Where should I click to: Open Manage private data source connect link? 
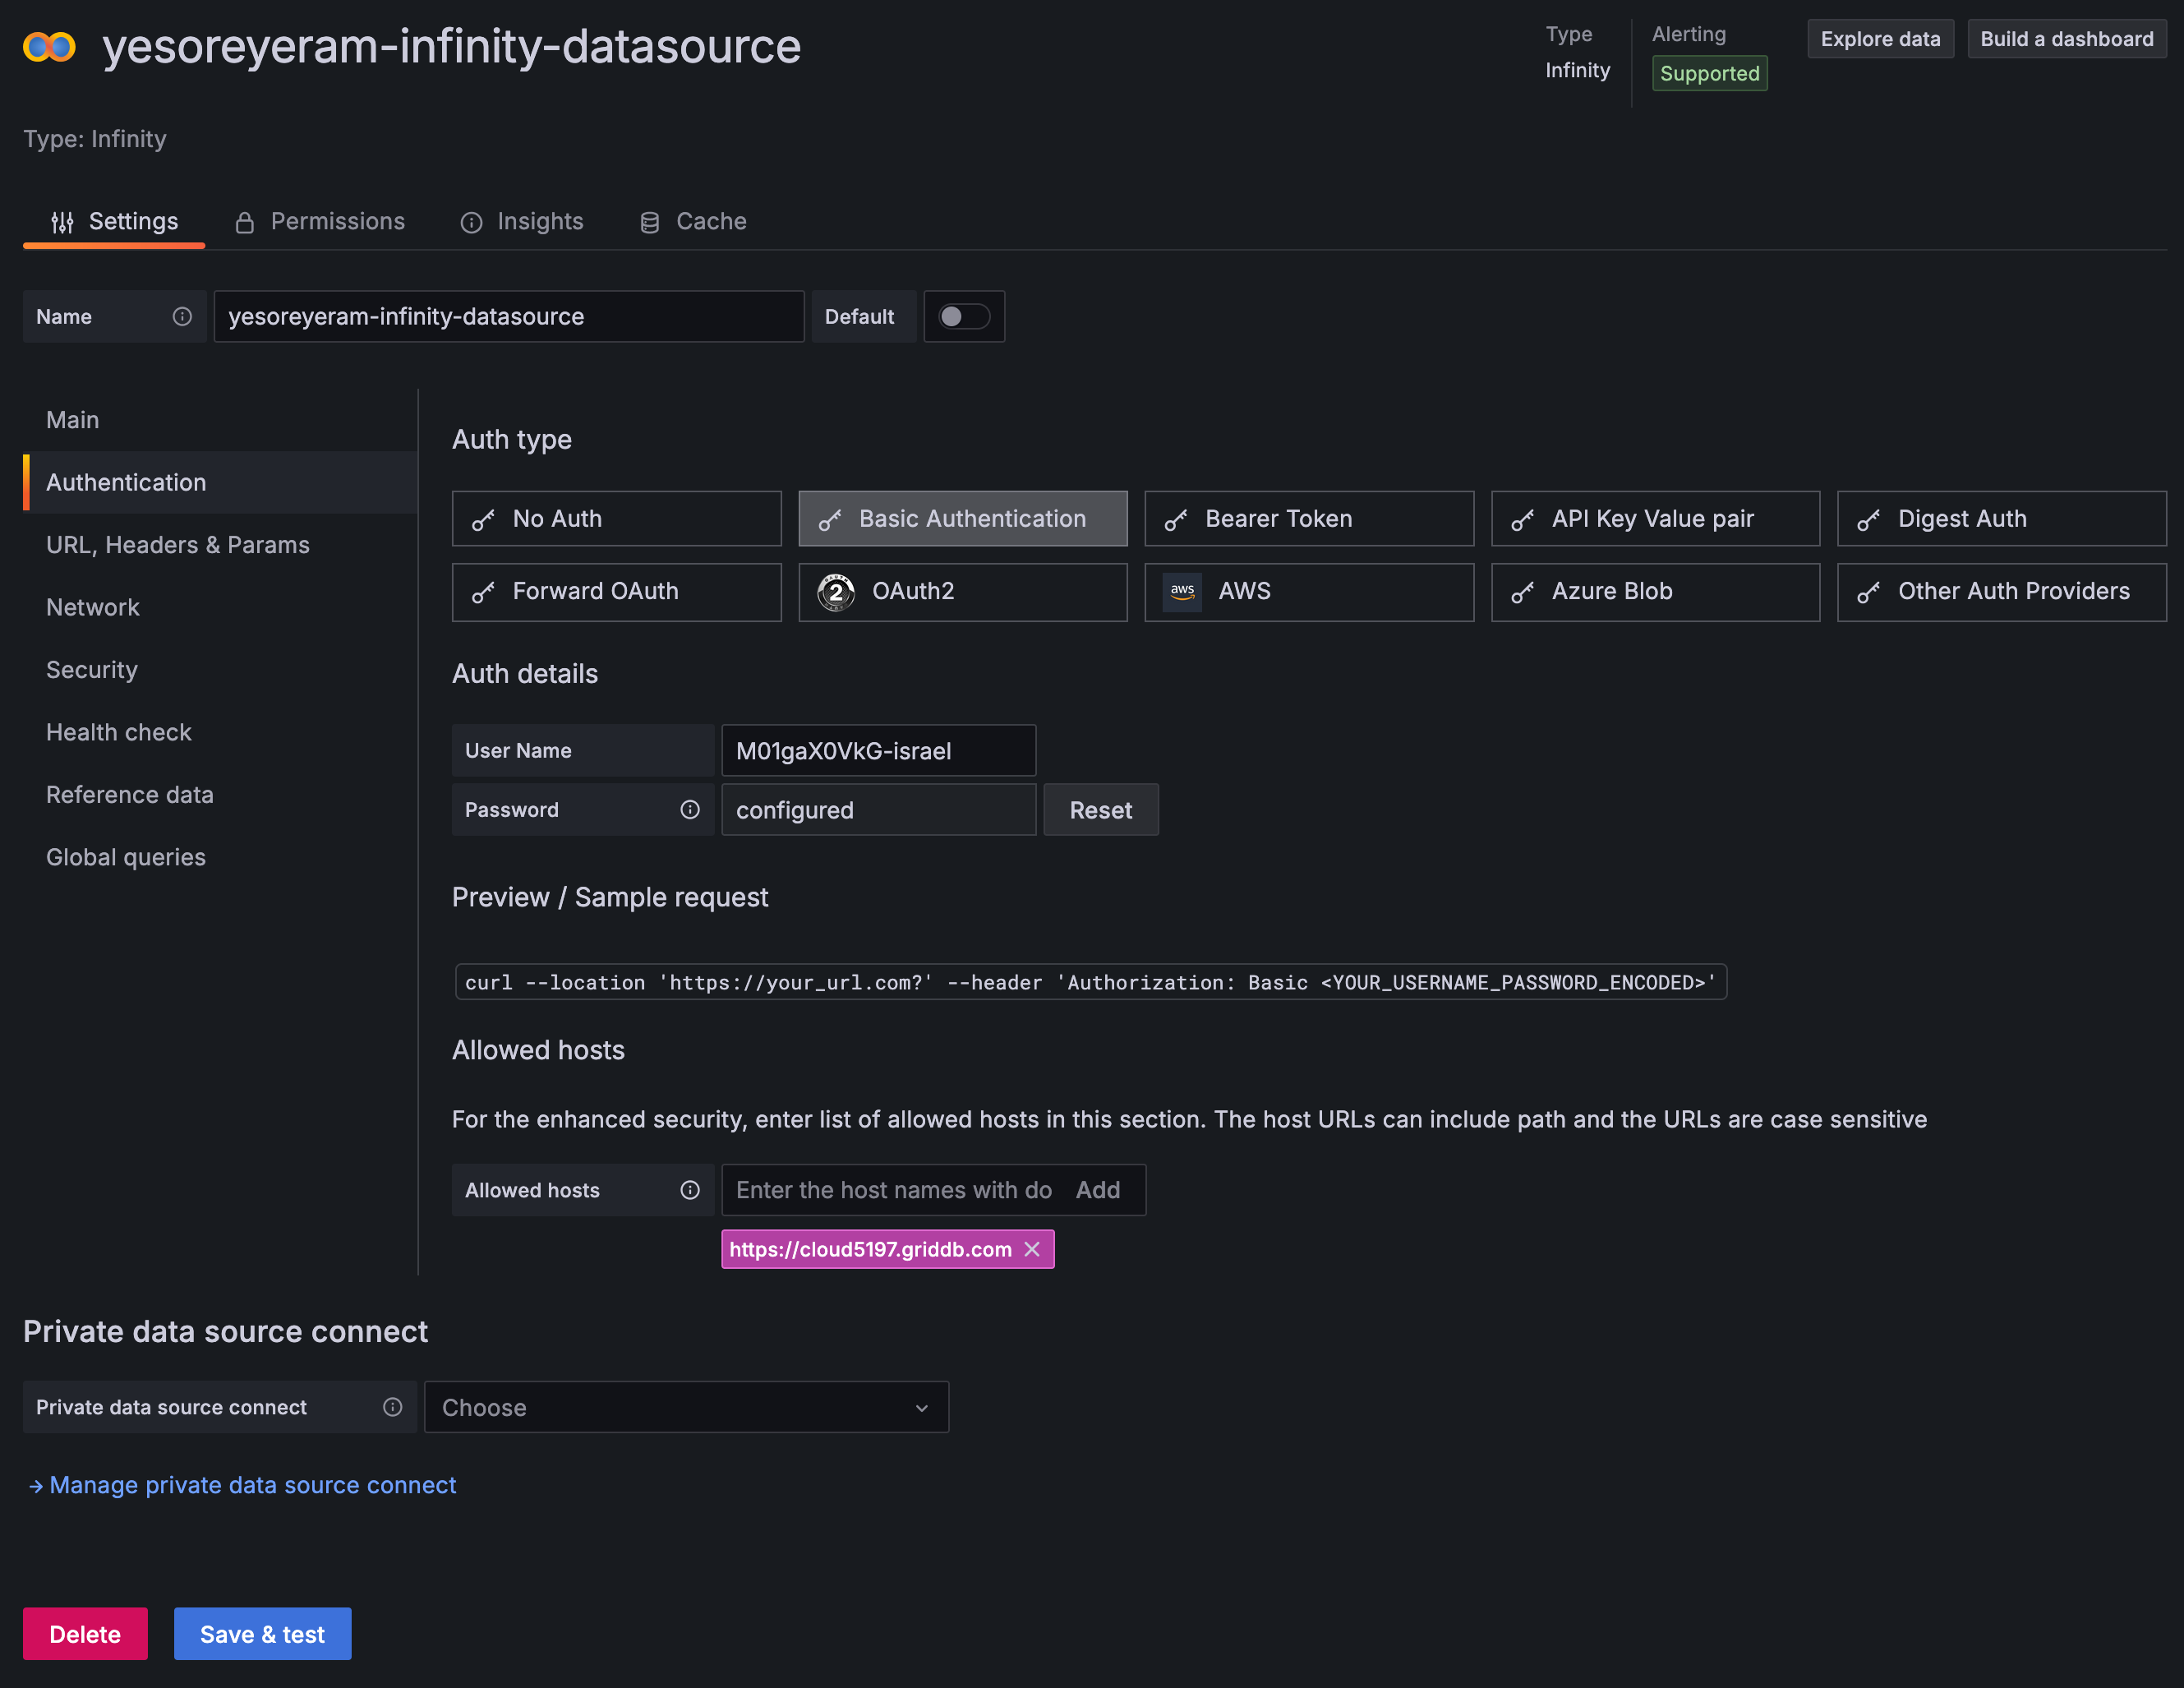(x=252, y=1485)
